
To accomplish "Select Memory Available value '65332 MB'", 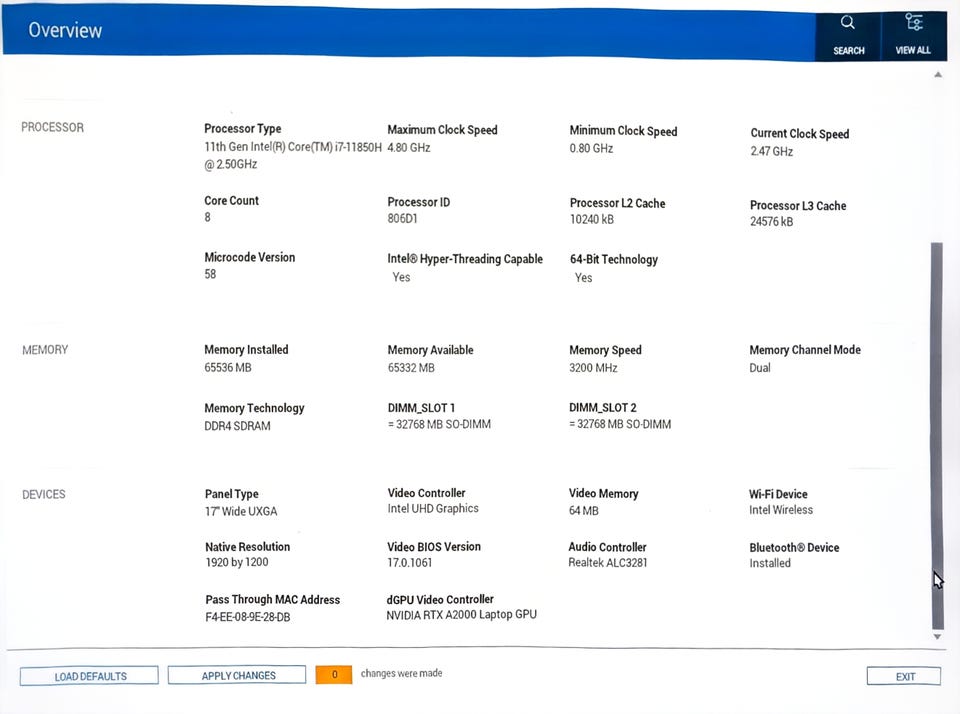I will (x=411, y=368).
